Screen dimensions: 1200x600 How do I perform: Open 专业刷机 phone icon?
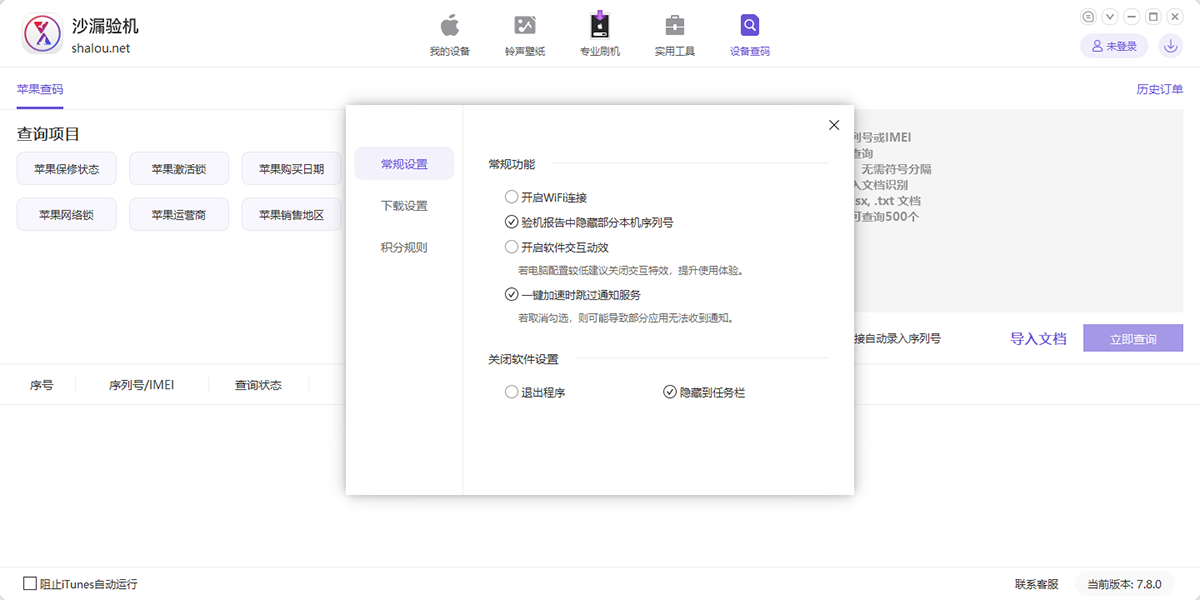pyautogui.click(x=600, y=25)
